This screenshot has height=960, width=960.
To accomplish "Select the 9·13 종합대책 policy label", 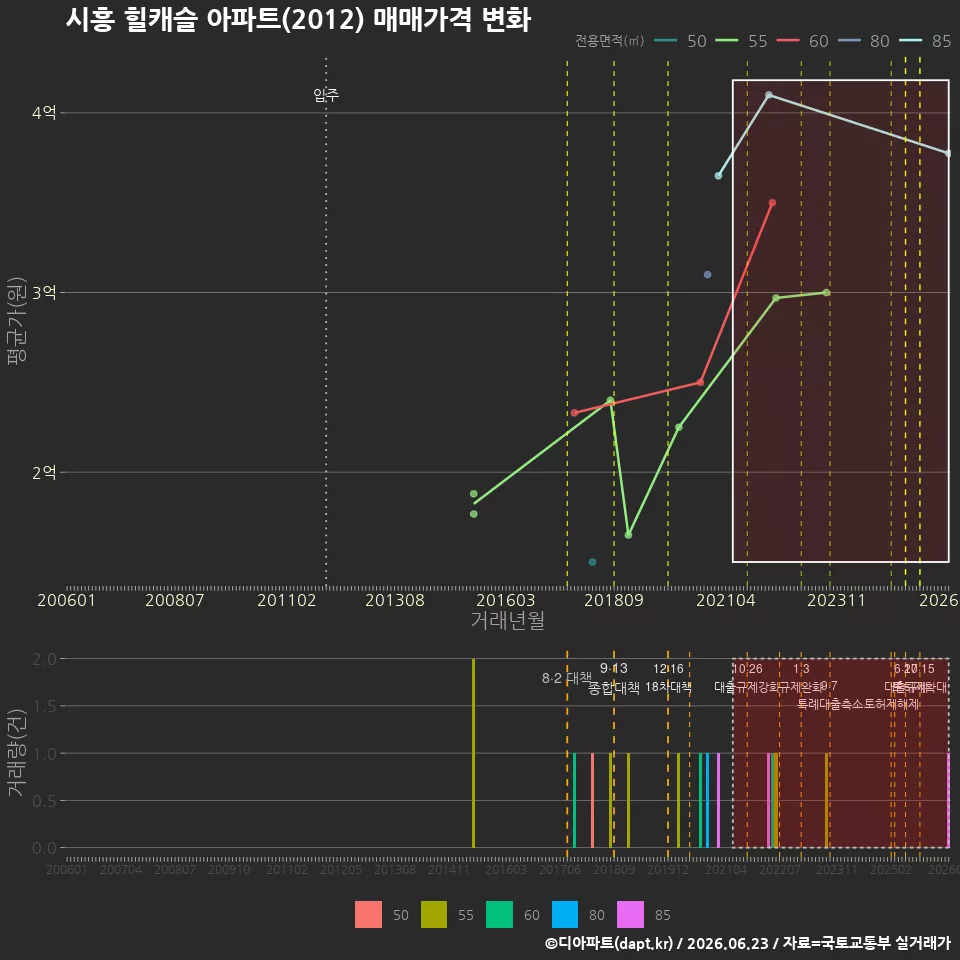I will point(613,678).
